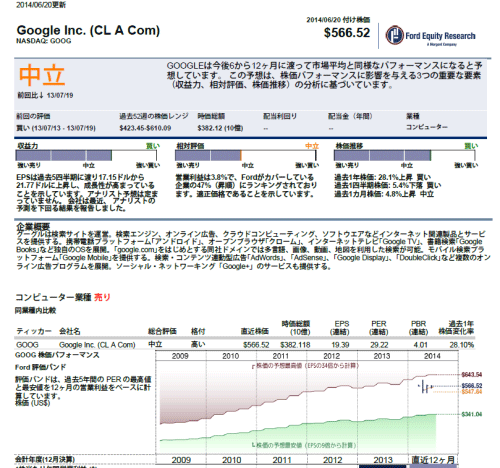Click the 直近株価 column header
This screenshot has height=468, width=500.
tap(255, 331)
